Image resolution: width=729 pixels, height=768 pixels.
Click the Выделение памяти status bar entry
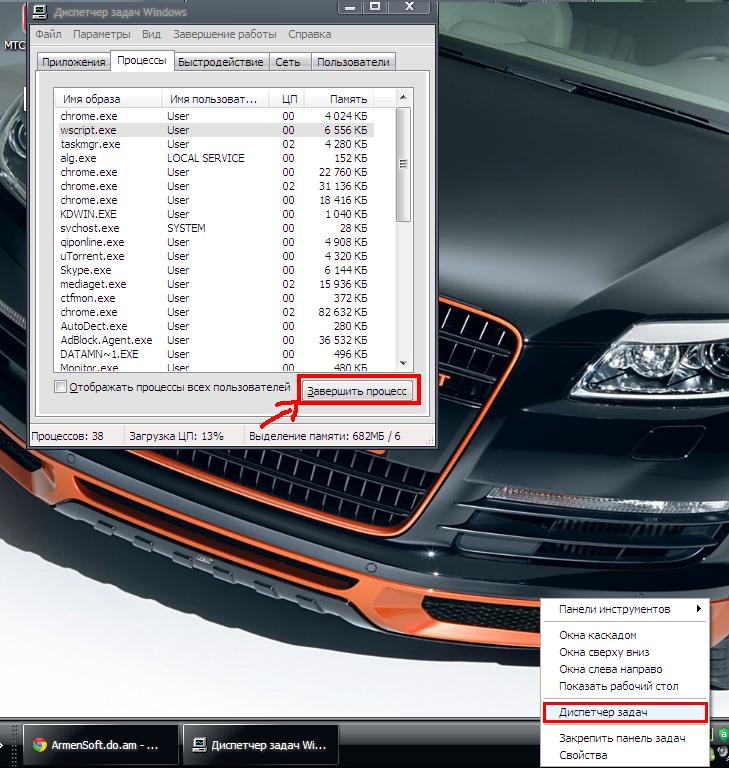(324, 436)
